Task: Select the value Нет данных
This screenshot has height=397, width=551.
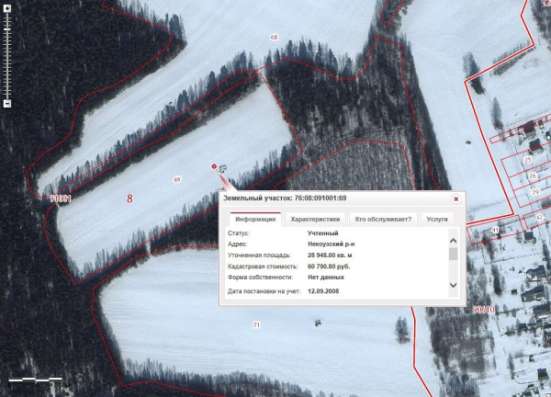Action: [326, 277]
